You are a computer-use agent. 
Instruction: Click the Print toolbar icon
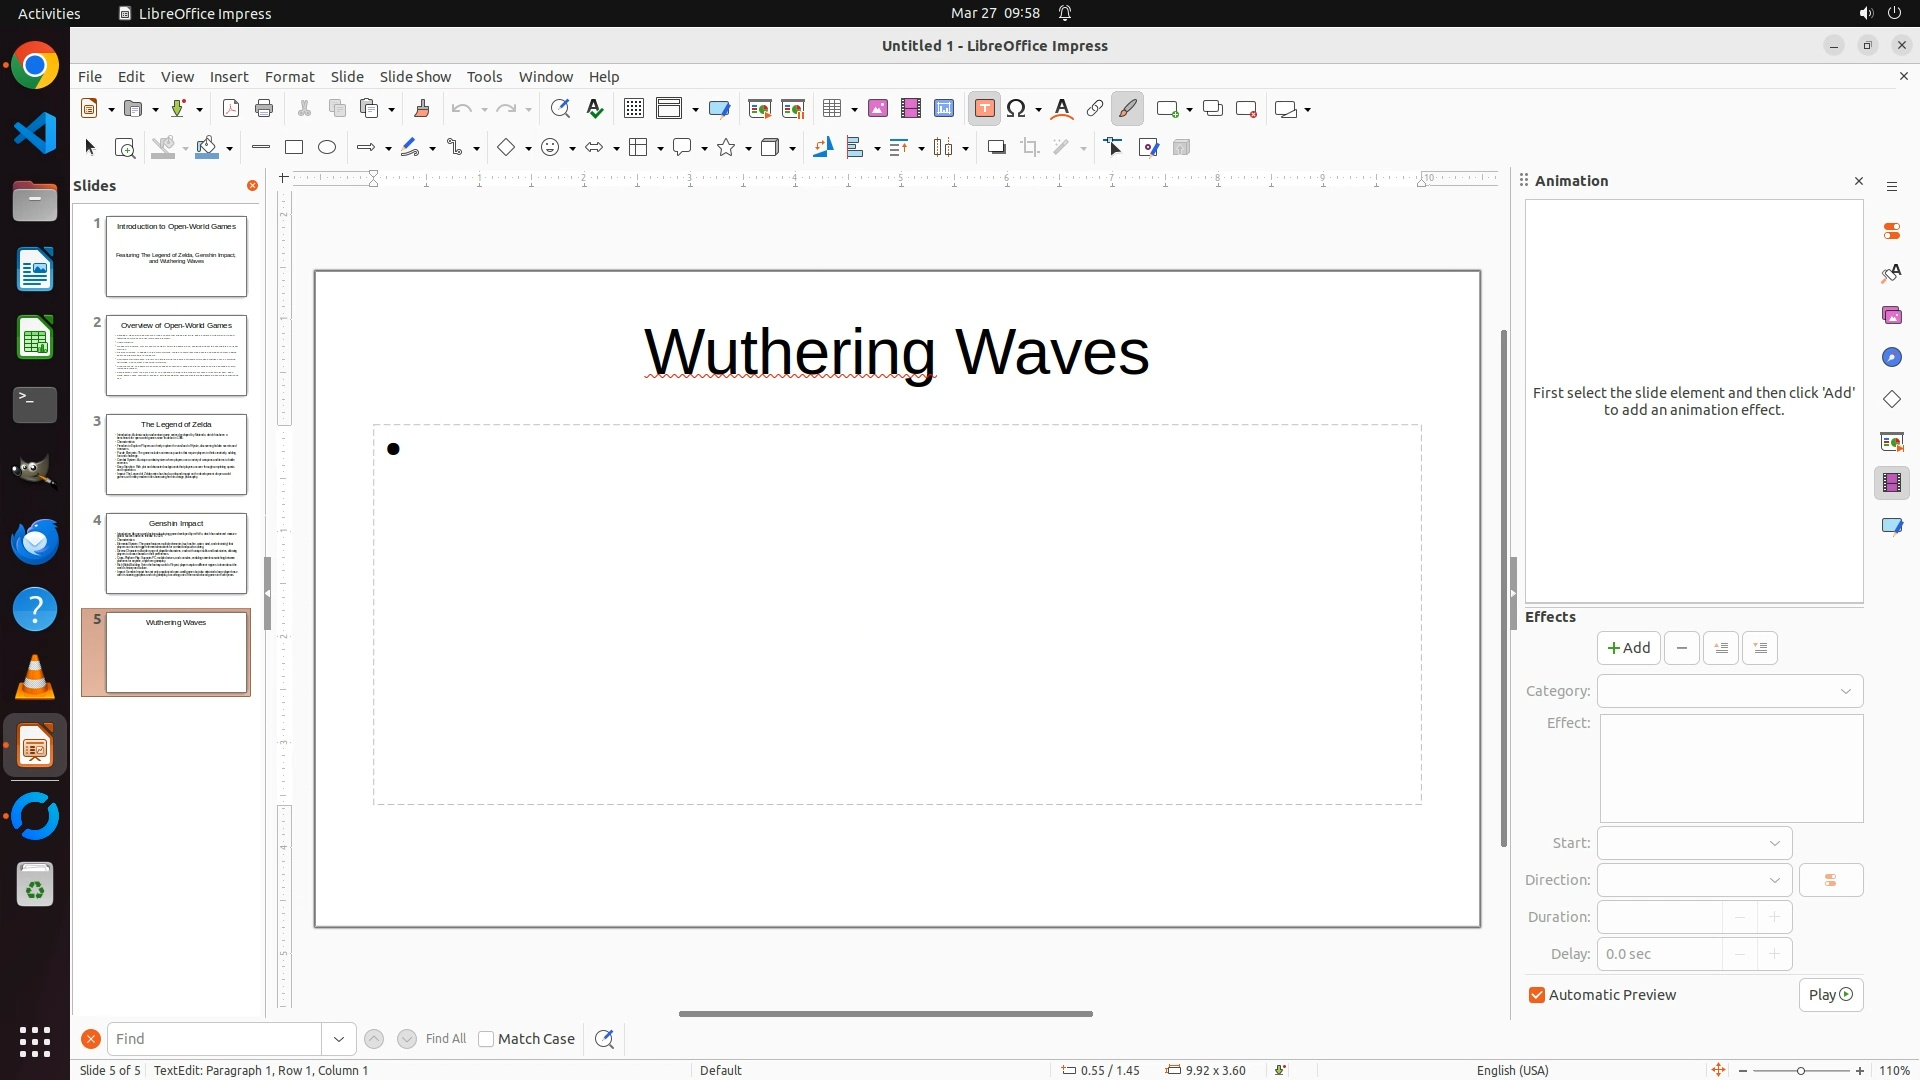pos(264,109)
